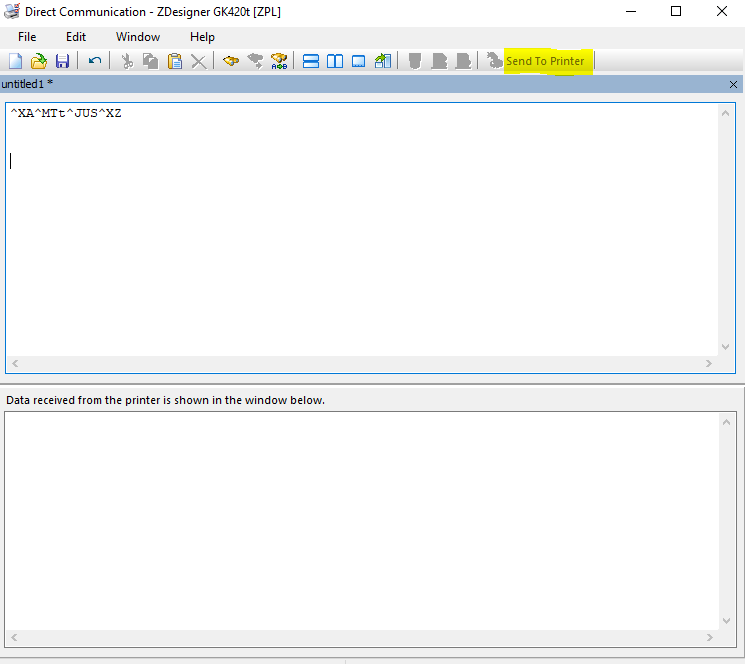745x664 pixels.
Task: Click the Find icon in toolbar
Action: pos(231,61)
